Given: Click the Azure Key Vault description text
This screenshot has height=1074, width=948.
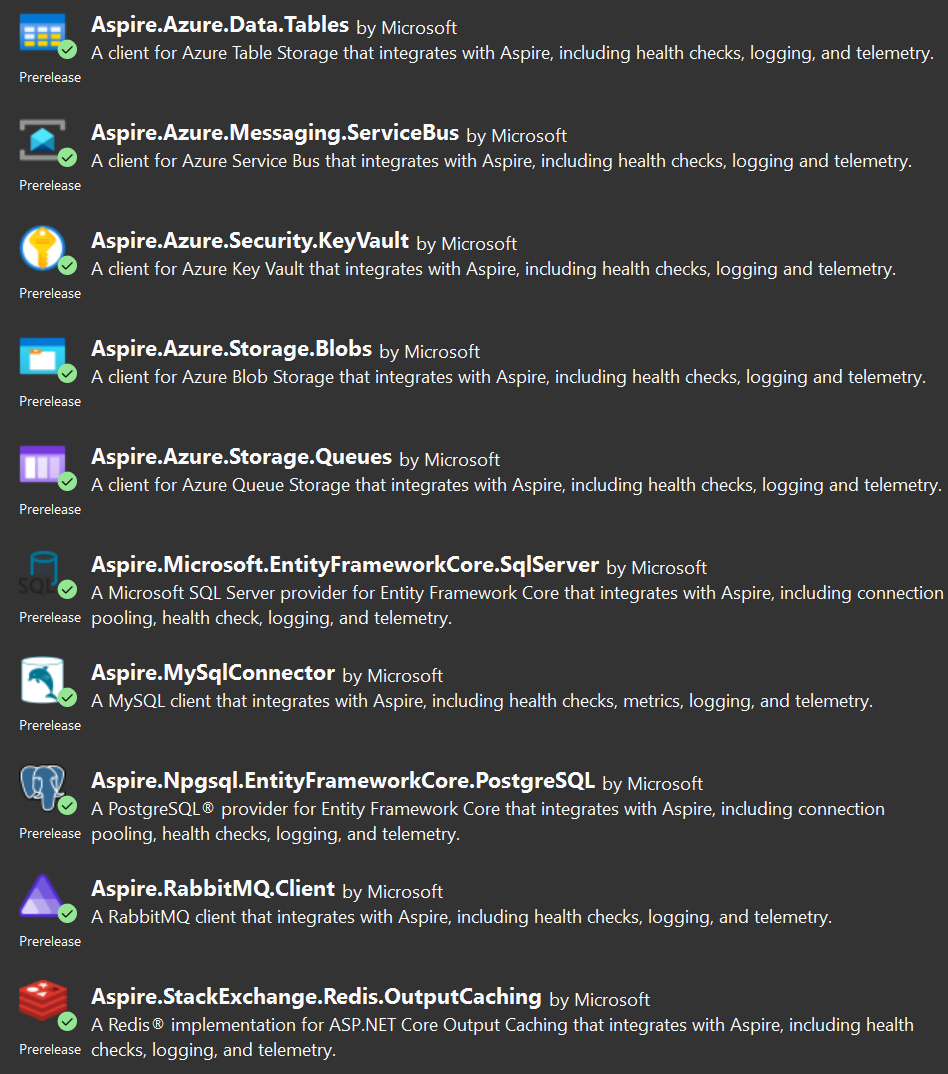Looking at the screenshot, I should [x=493, y=269].
